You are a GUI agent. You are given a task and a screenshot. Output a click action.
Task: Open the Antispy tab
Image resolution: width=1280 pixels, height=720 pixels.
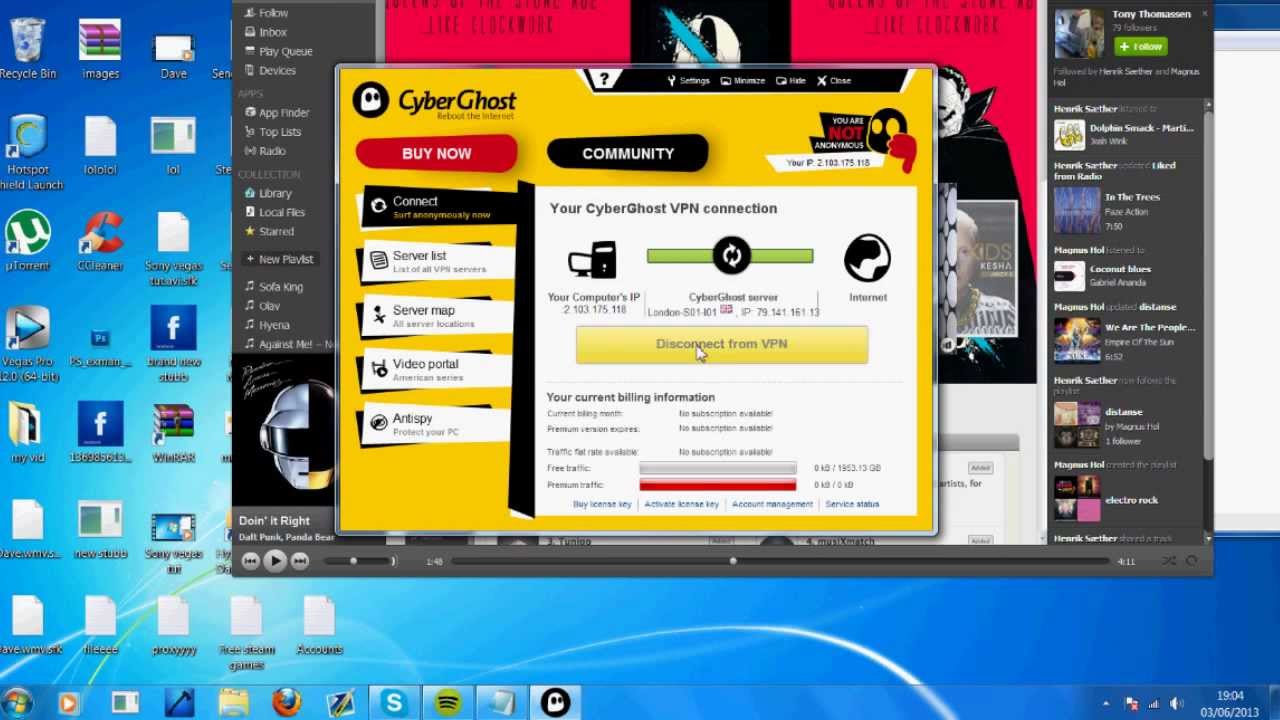click(438, 425)
